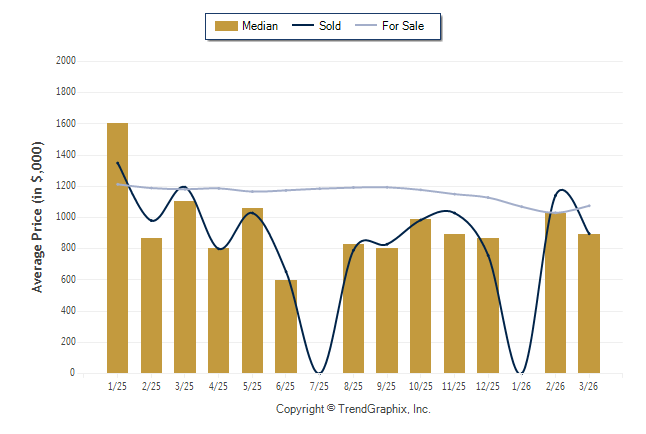Toggle the Median legend label
Viewport: 646px width, 434px height.
[260, 26]
